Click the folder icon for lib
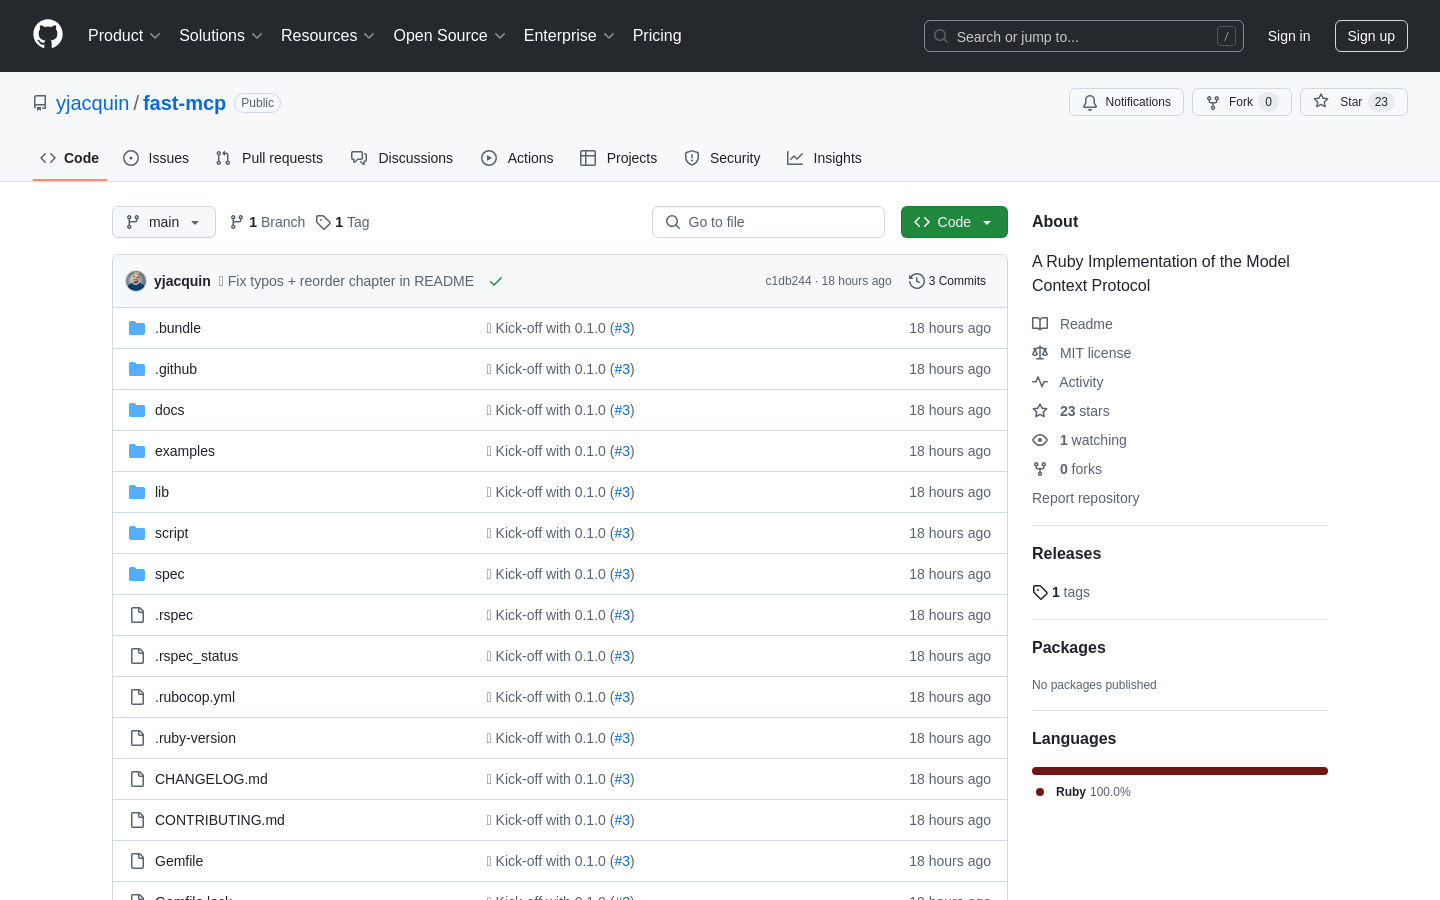The width and height of the screenshot is (1440, 900). [137, 492]
